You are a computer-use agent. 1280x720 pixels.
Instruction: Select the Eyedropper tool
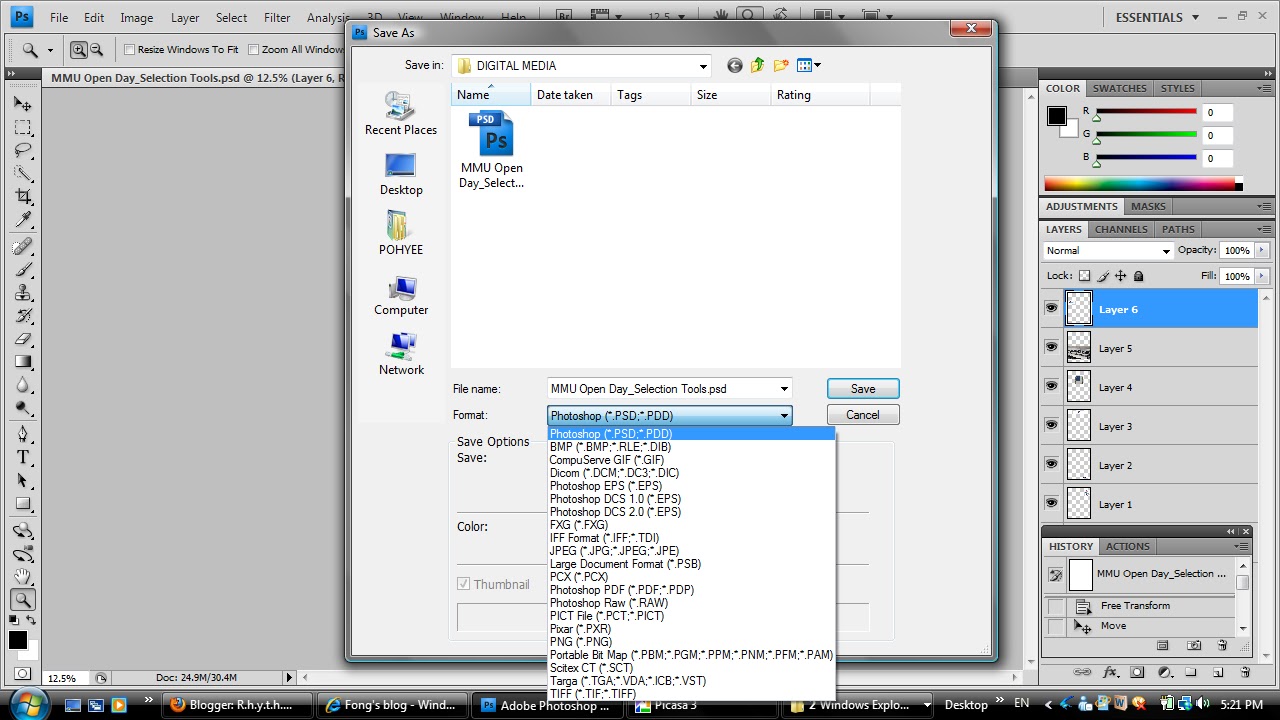click(x=23, y=220)
